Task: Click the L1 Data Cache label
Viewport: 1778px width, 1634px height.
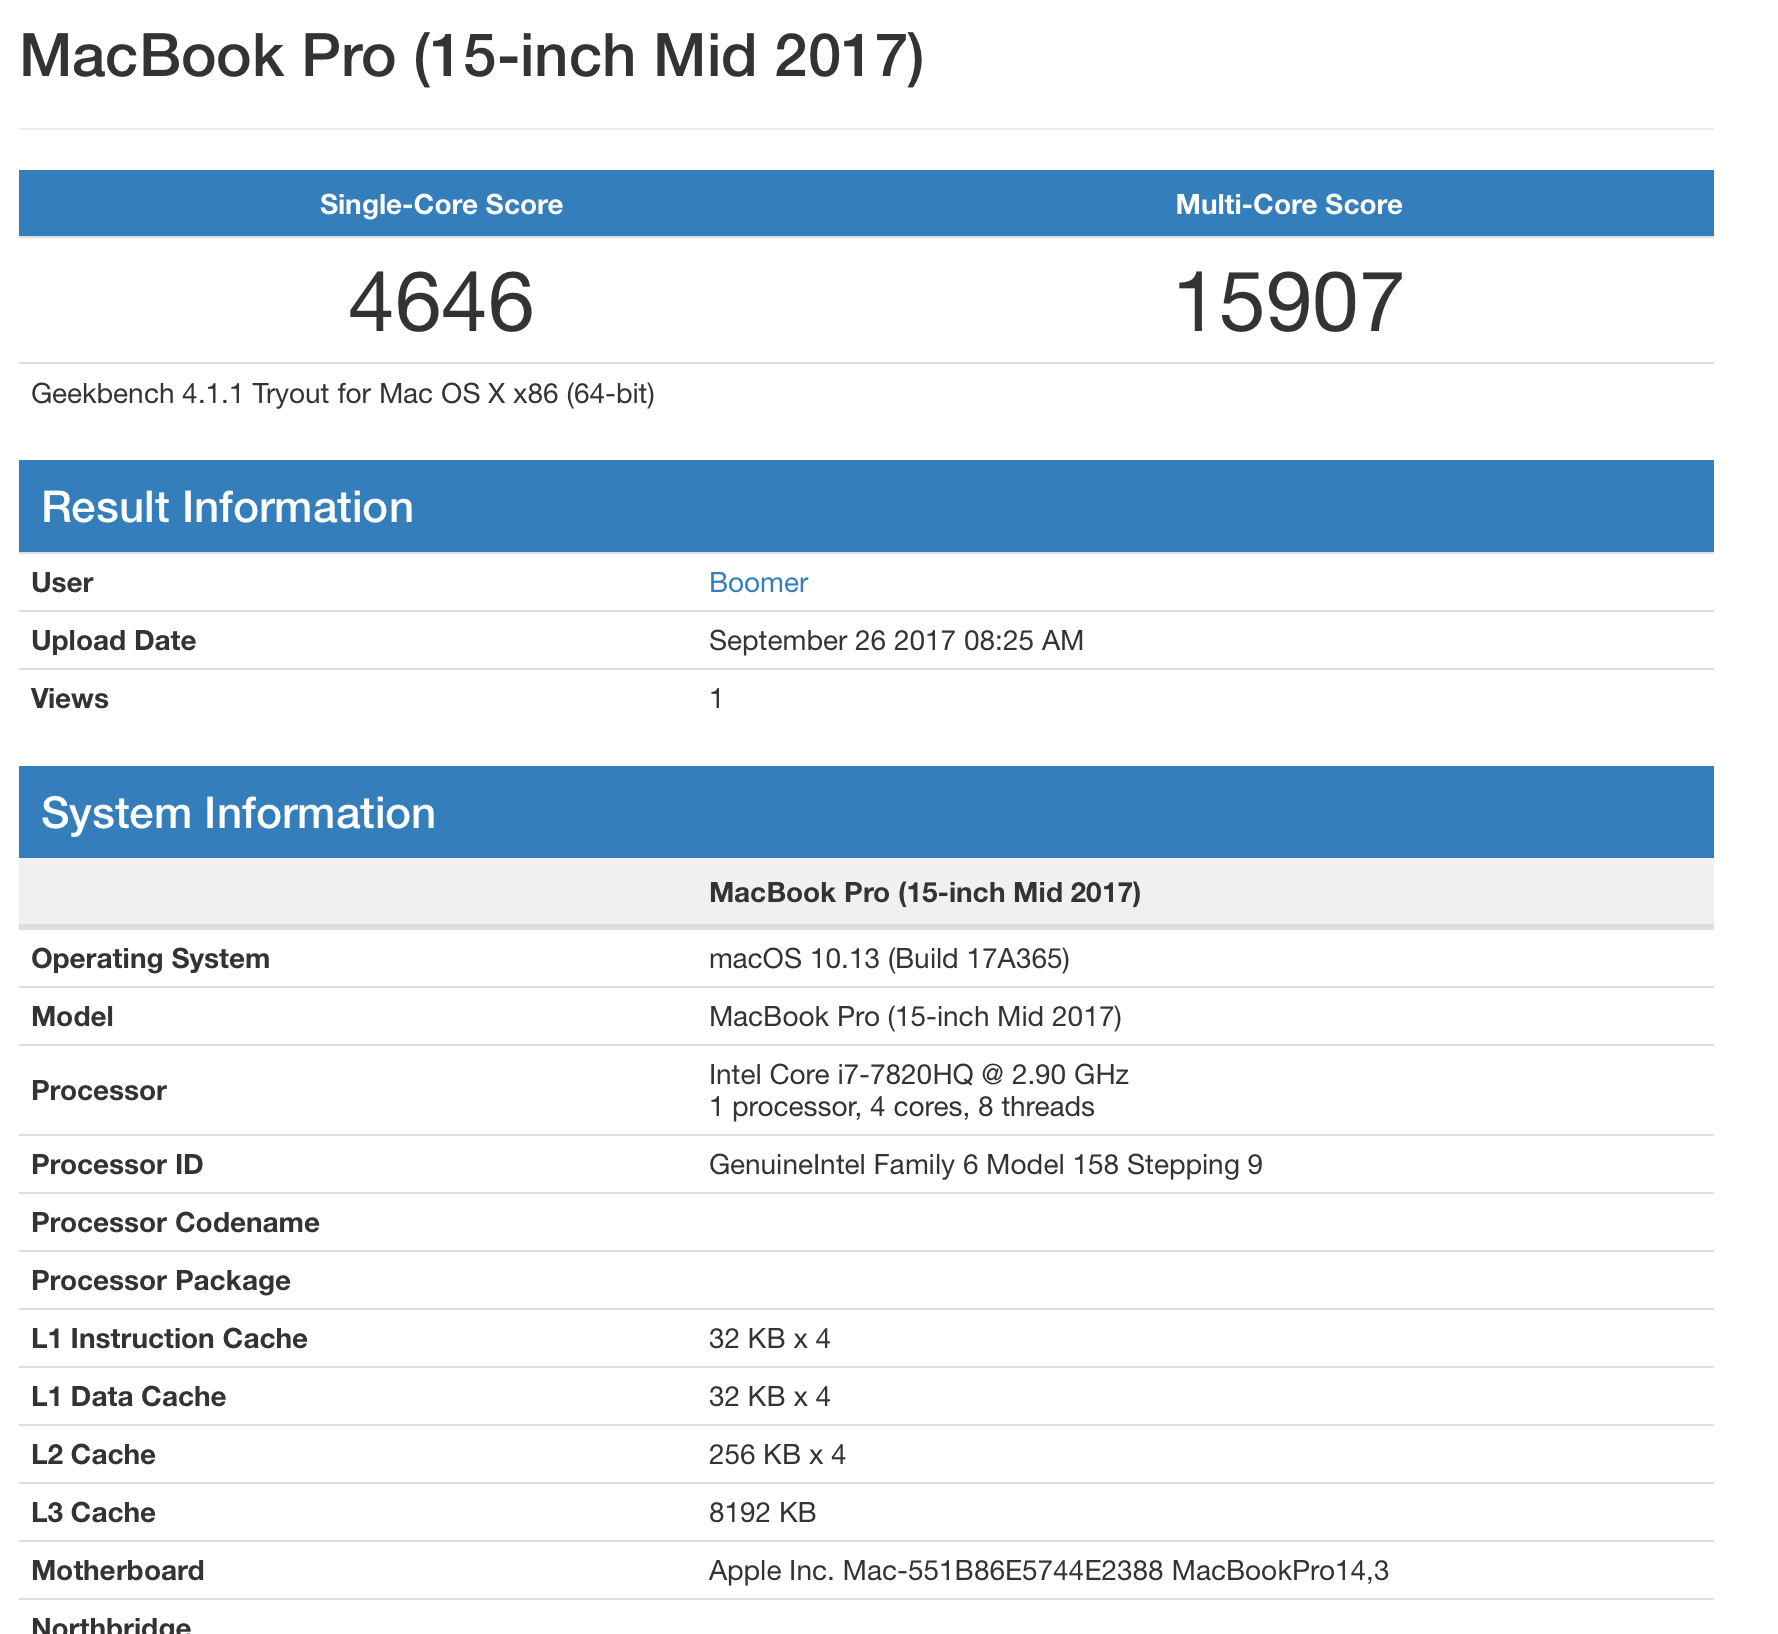Action: pyautogui.click(x=128, y=1396)
